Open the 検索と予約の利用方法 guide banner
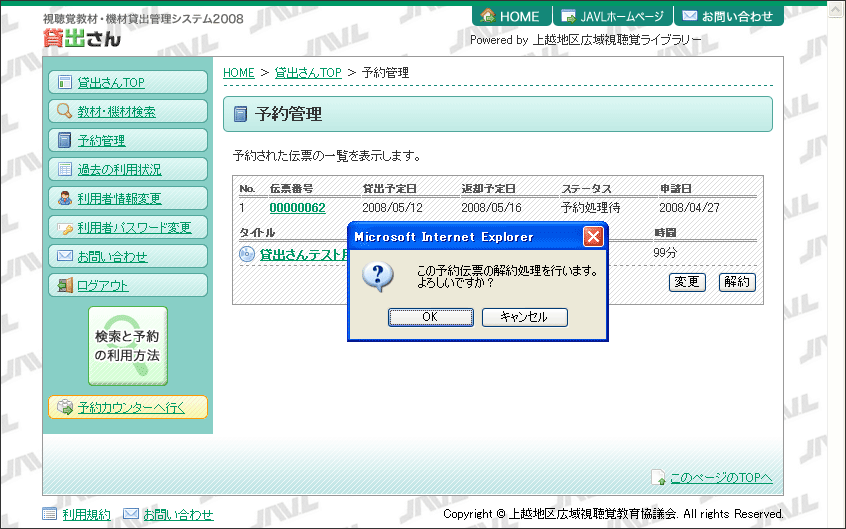Image resolution: width=846 pixels, height=529 pixels. click(x=127, y=346)
